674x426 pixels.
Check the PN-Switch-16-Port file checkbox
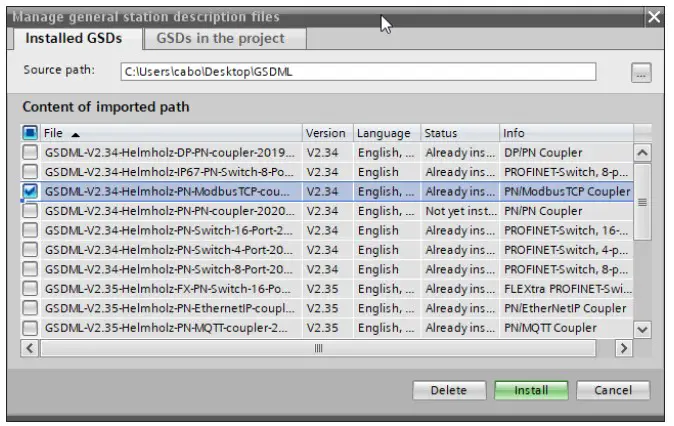click(30, 230)
